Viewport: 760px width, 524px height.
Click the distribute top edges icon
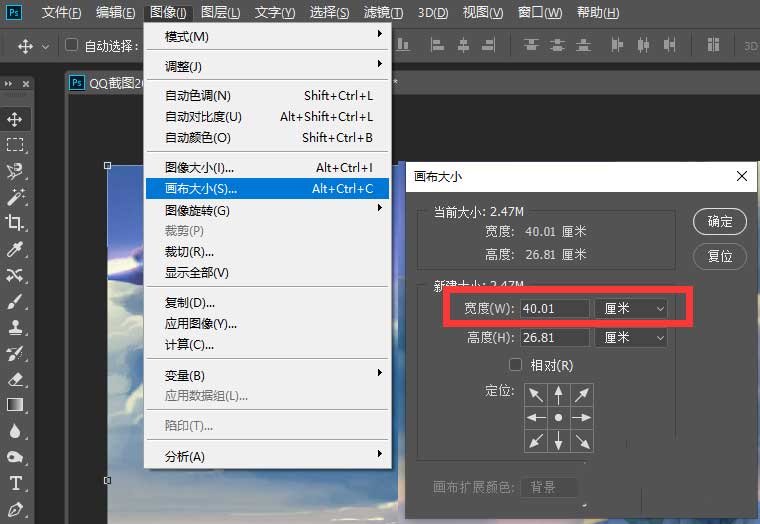pos(531,45)
